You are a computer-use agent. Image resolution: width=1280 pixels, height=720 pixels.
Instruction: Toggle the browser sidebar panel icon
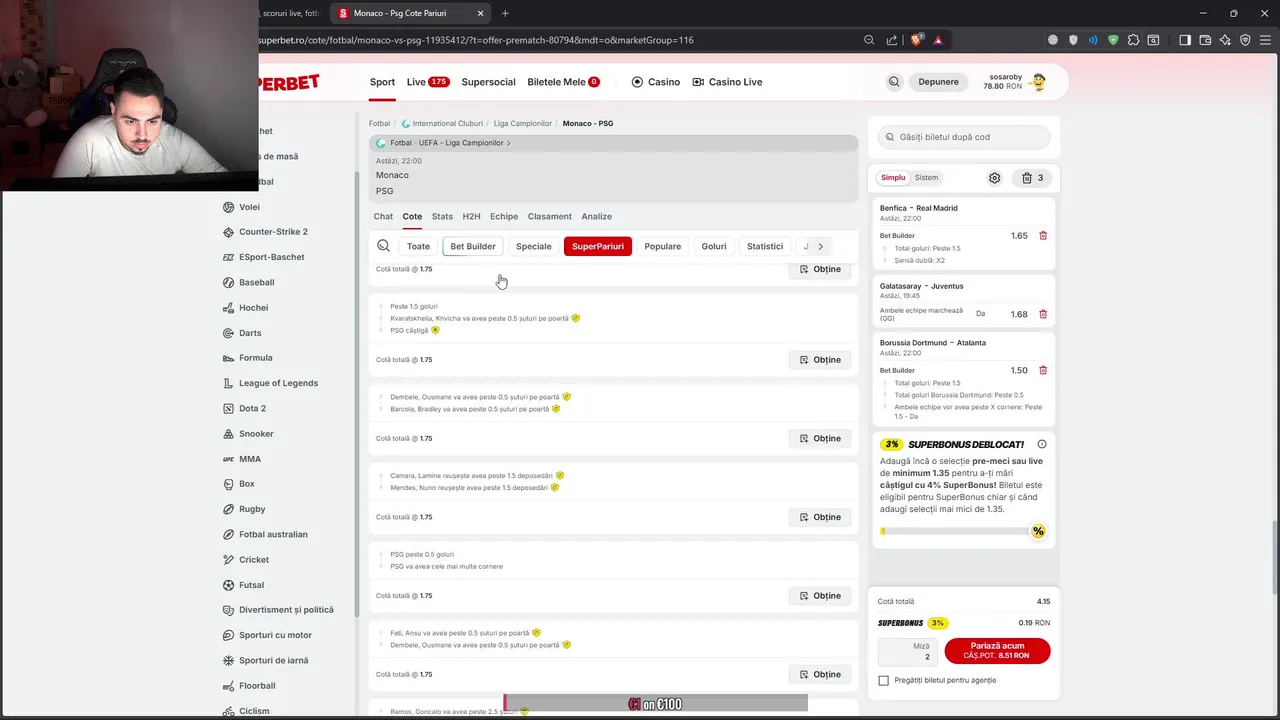point(1185,40)
